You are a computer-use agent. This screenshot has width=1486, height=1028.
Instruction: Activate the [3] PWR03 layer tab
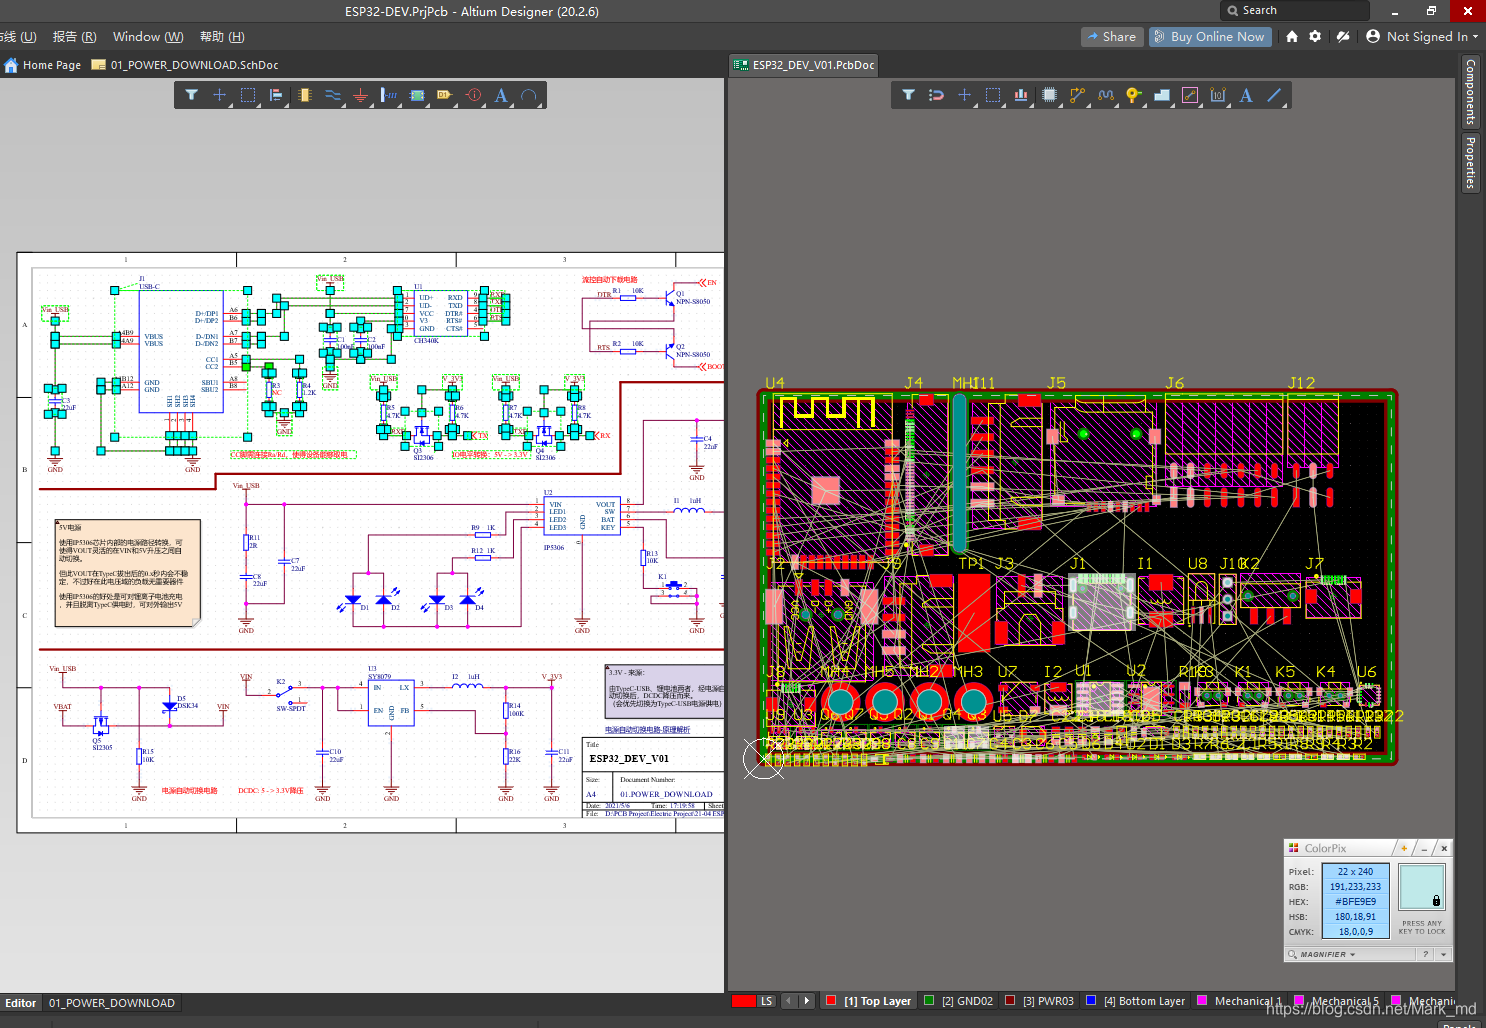(1039, 1001)
